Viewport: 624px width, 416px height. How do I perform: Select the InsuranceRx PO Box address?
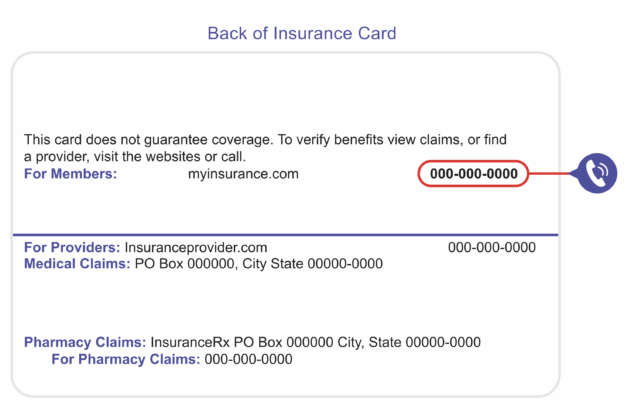316,342
